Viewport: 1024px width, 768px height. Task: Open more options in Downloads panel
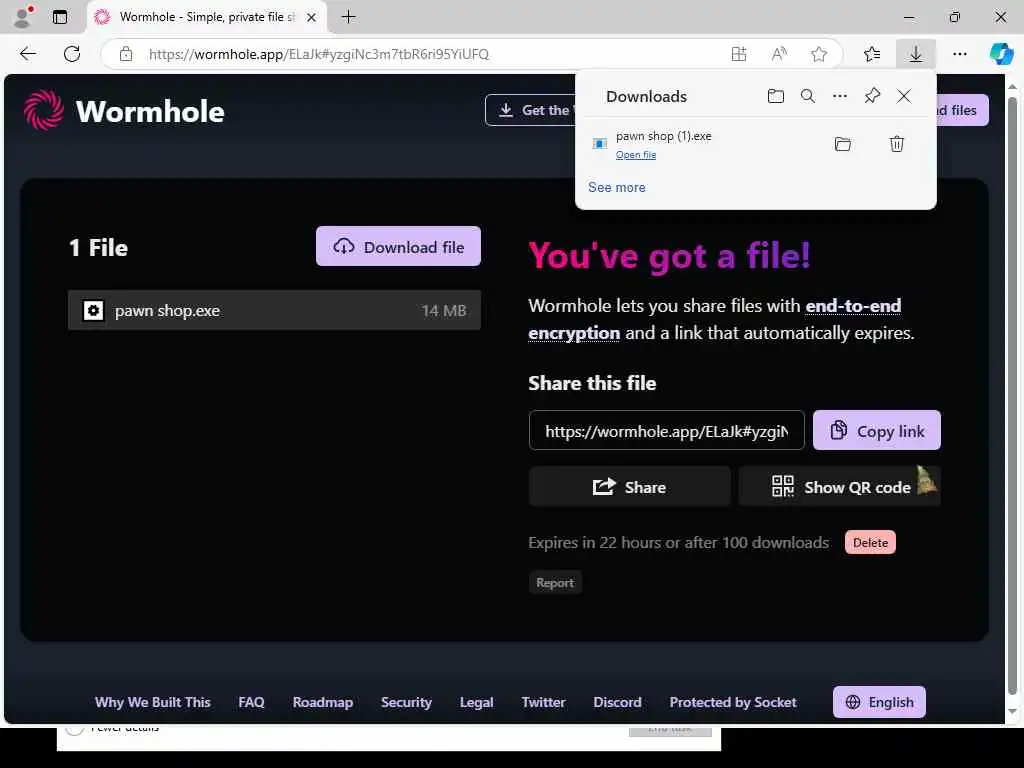click(840, 97)
